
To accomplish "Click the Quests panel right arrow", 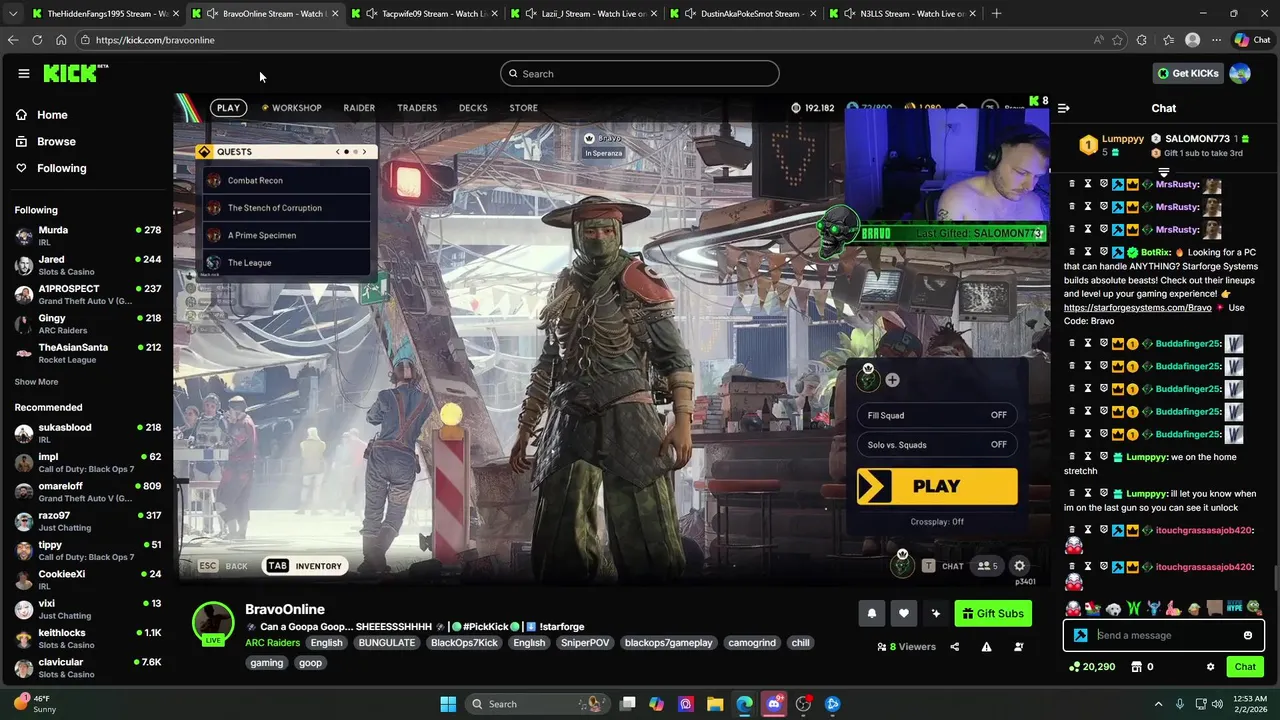I will tap(364, 152).
